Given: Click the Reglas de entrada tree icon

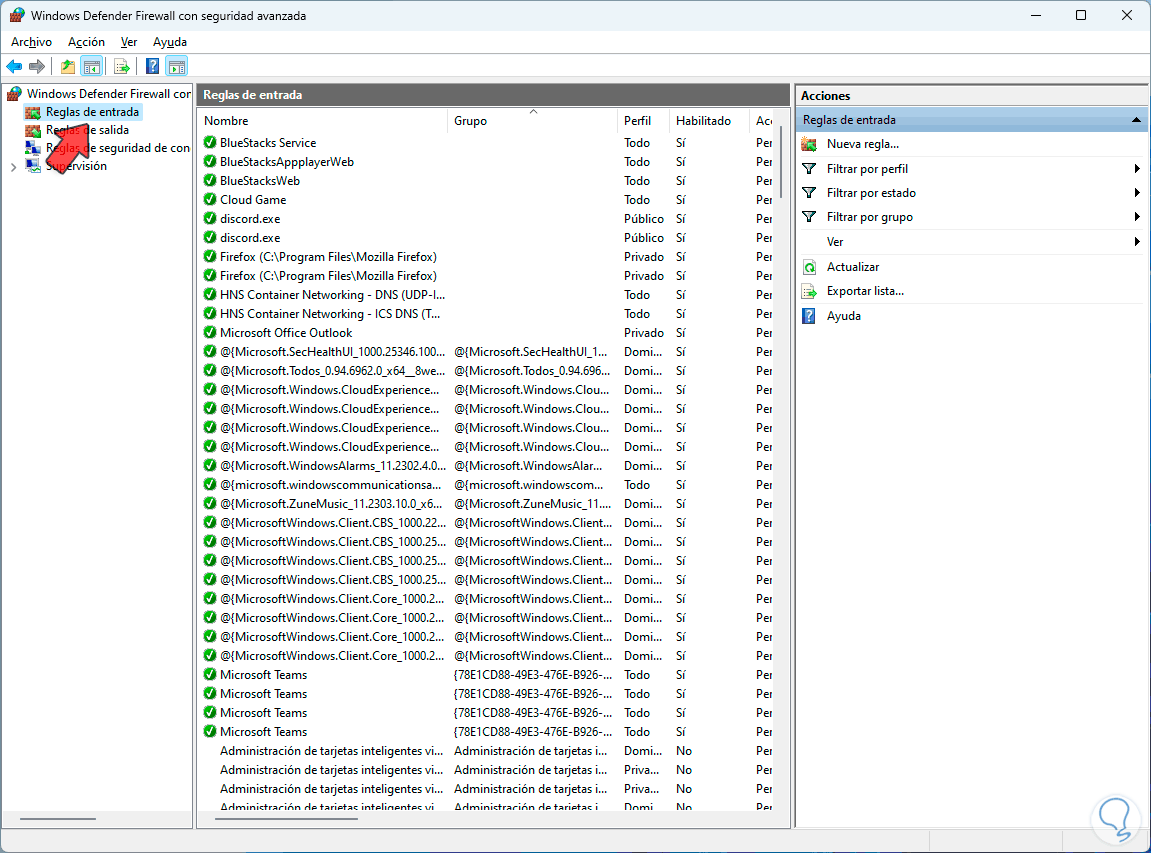Looking at the screenshot, I should [33, 112].
